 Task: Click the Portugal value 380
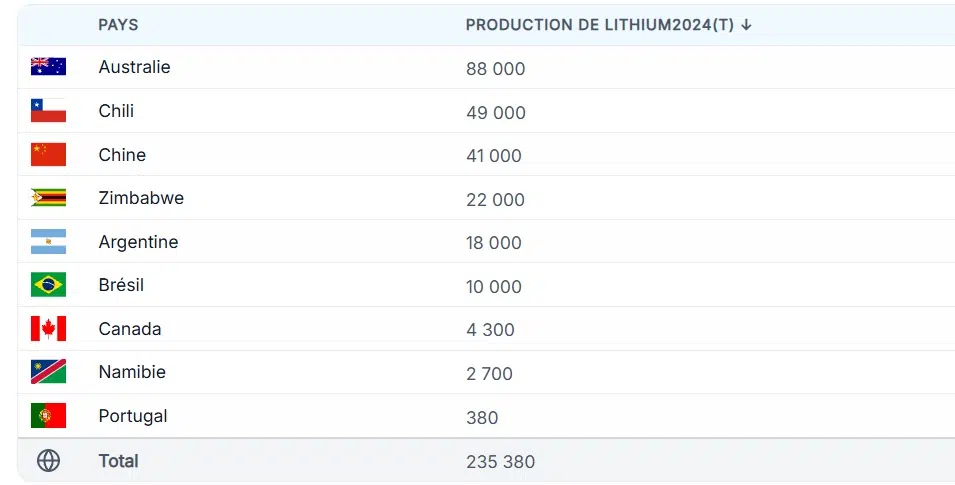pos(482,418)
